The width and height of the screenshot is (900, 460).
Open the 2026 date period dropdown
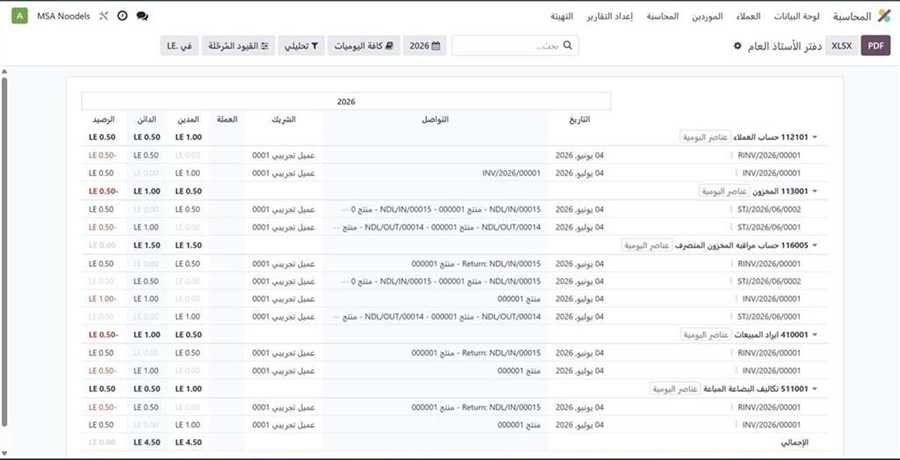click(x=425, y=46)
